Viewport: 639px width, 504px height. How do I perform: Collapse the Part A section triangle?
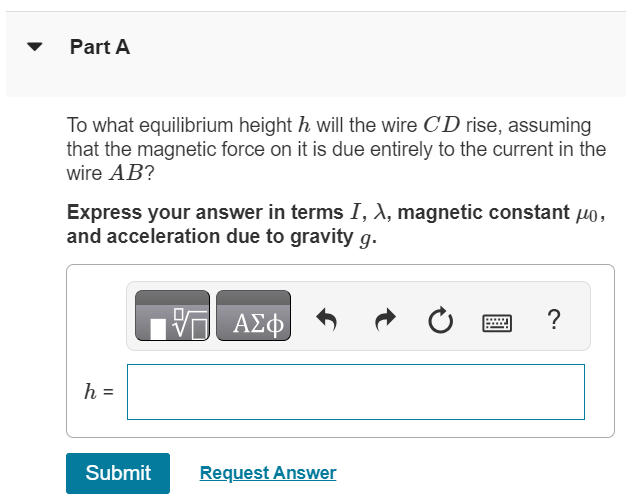point(35,47)
